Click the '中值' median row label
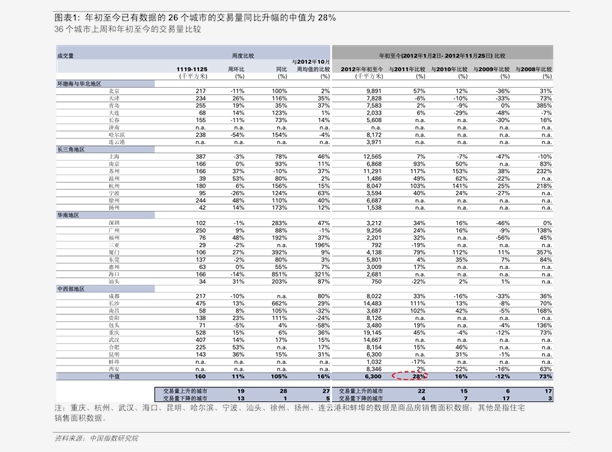 point(114,377)
